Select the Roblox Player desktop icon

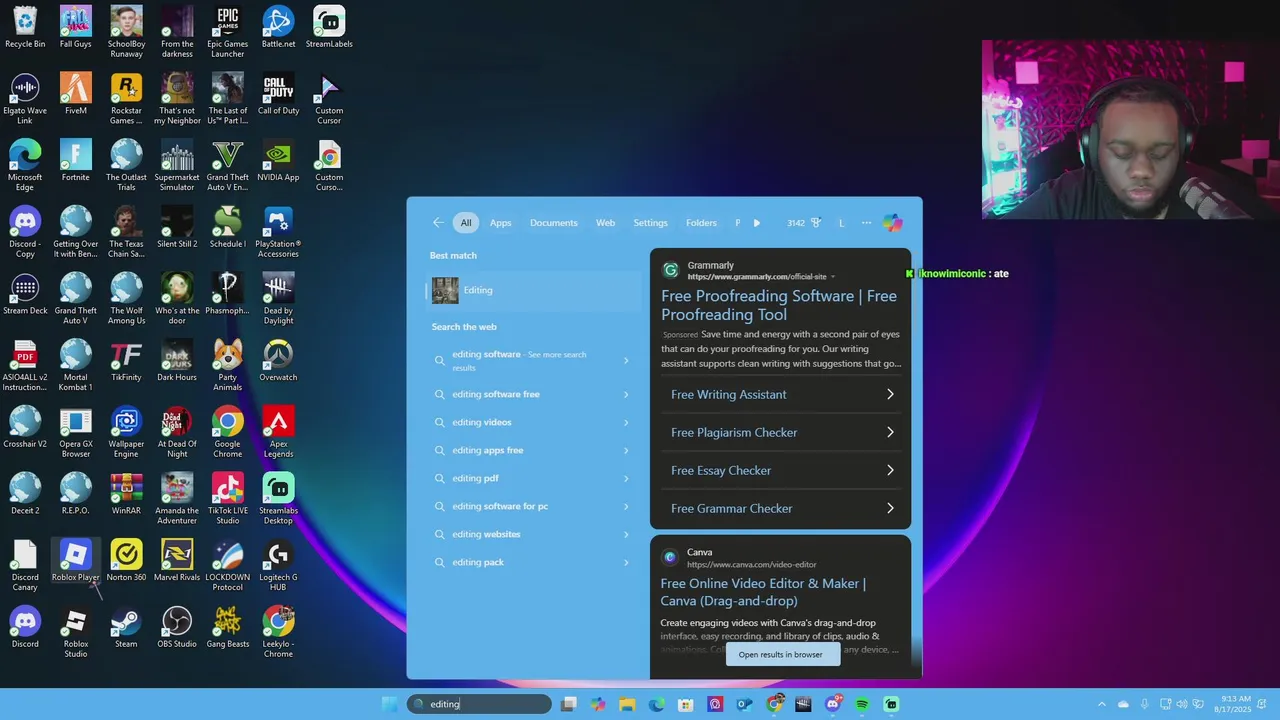(x=76, y=561)
